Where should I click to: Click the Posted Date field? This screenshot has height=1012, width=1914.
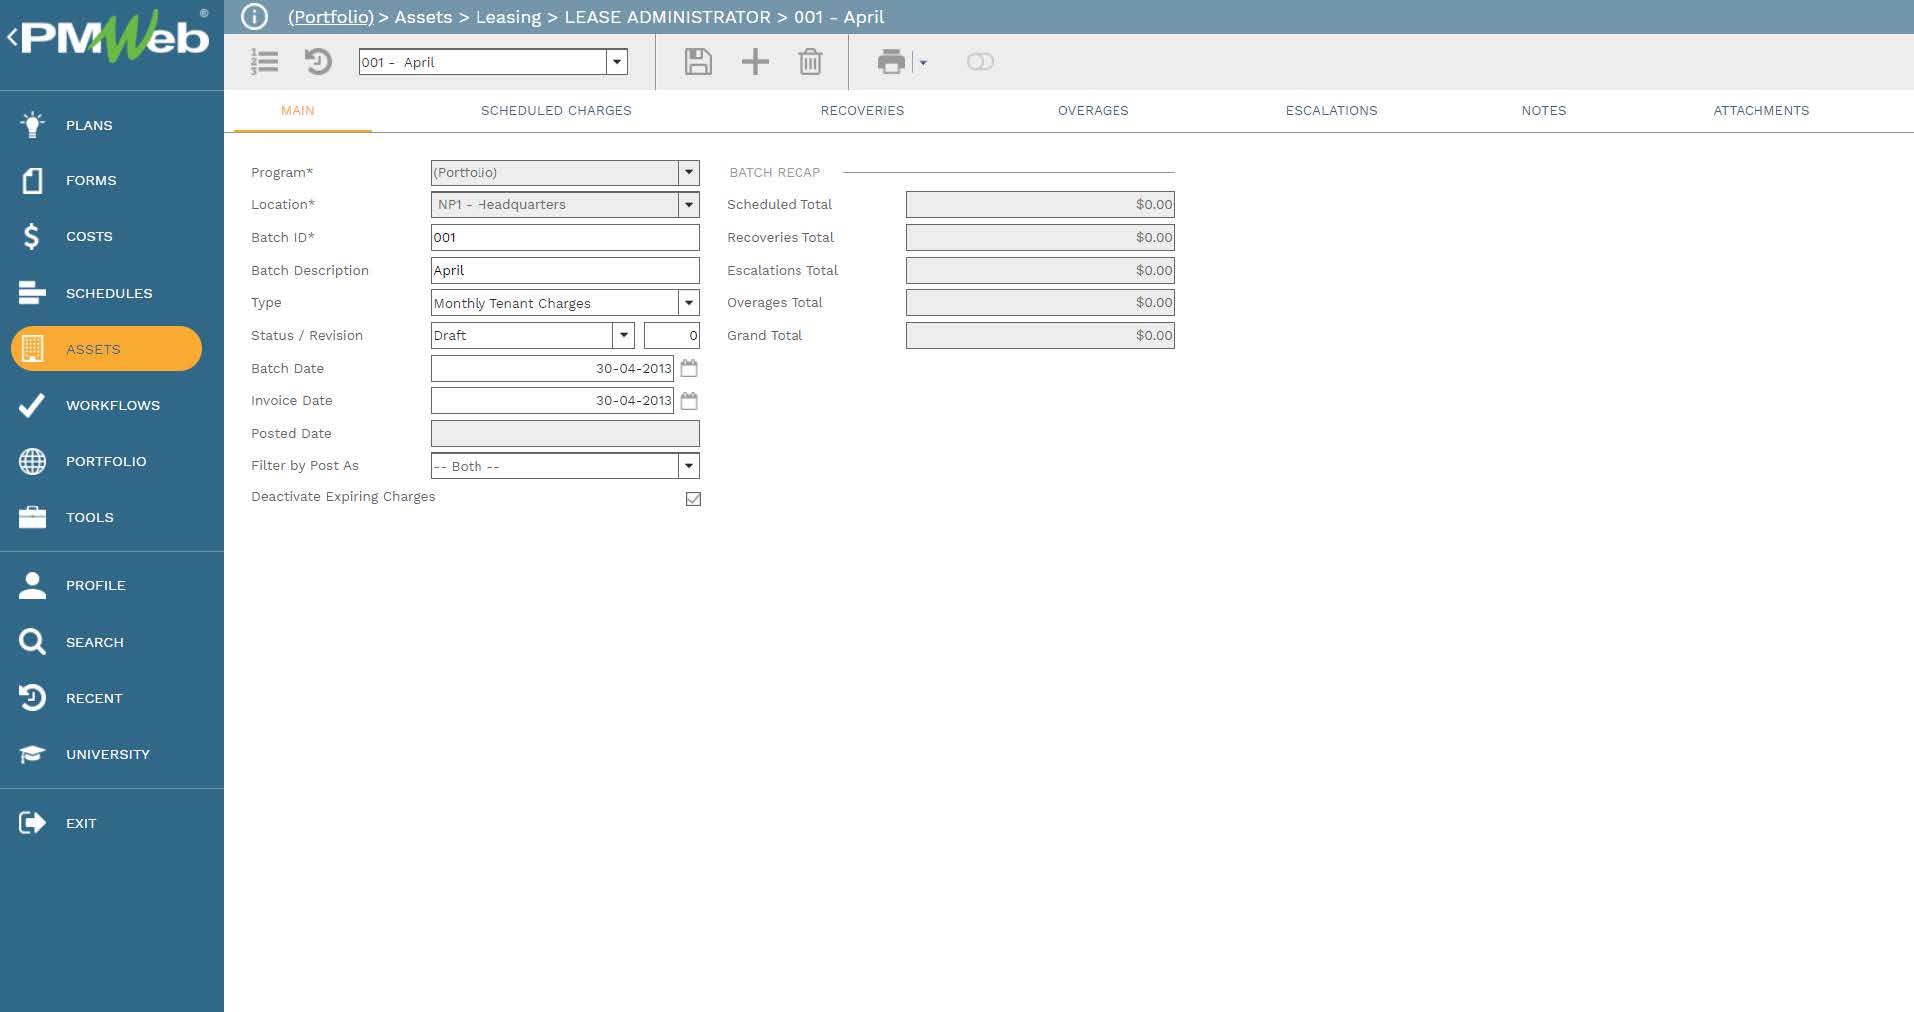565,433
